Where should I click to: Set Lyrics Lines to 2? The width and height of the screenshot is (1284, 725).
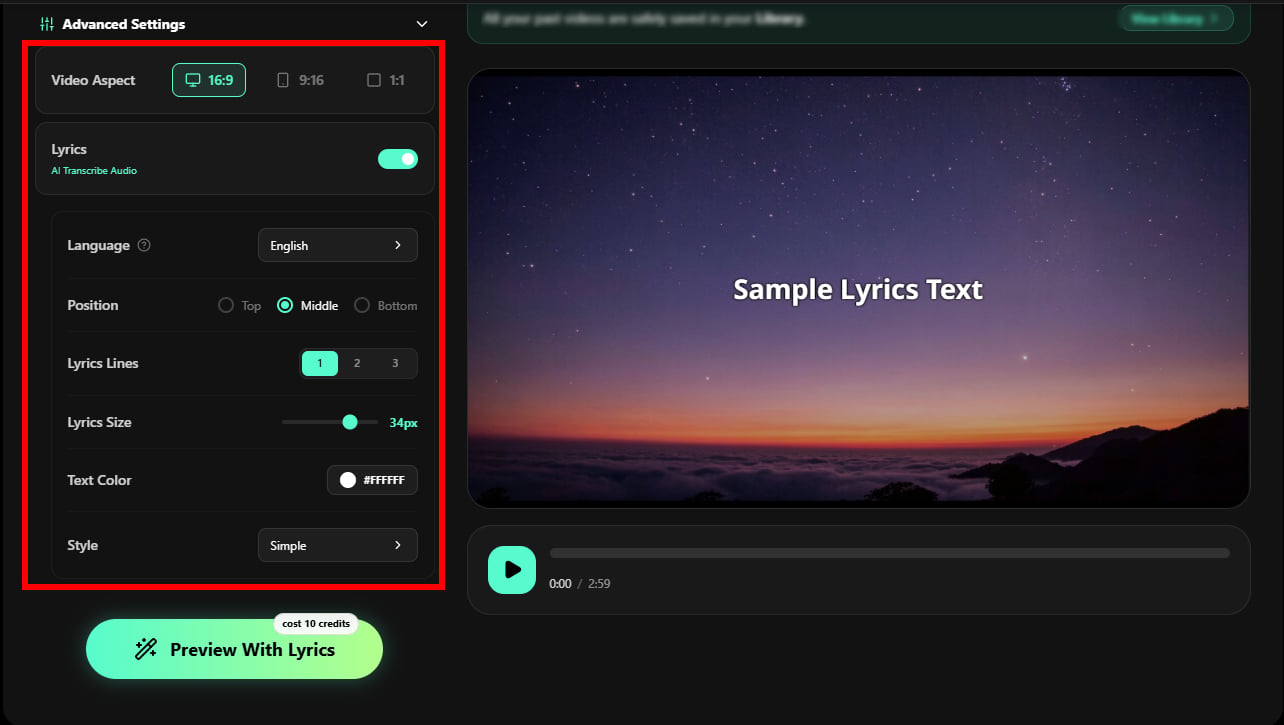[357, 363]
